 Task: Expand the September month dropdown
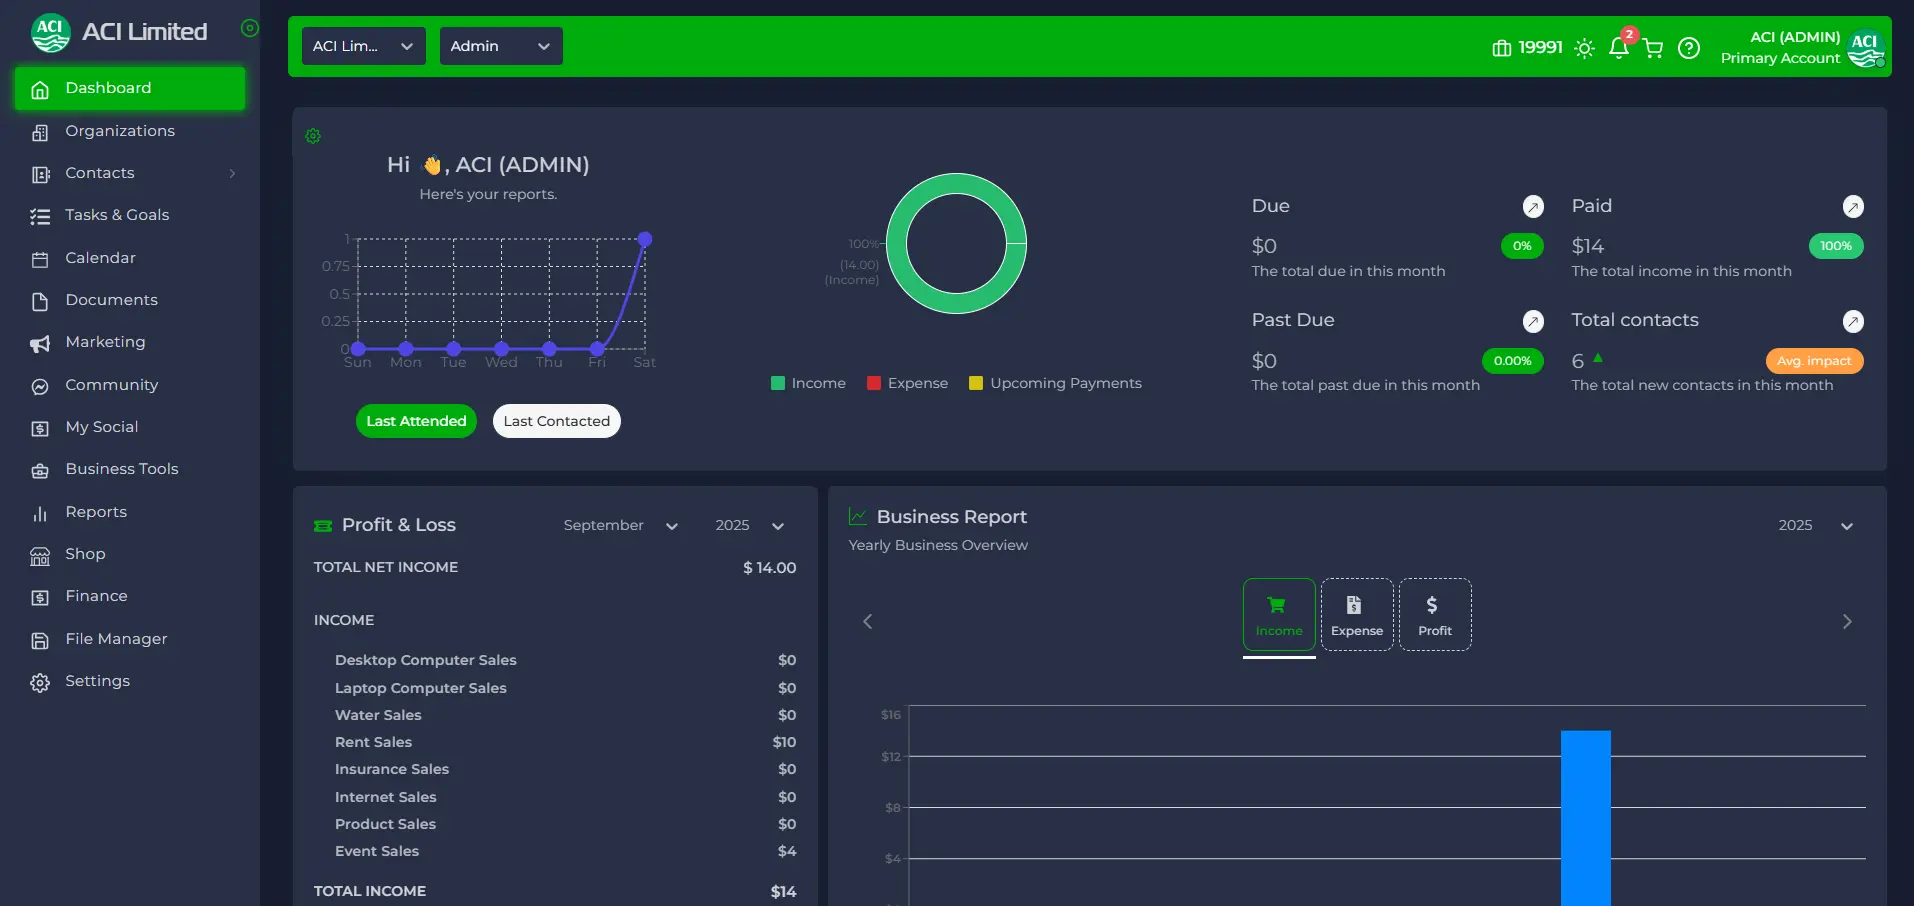coord(620,526)
